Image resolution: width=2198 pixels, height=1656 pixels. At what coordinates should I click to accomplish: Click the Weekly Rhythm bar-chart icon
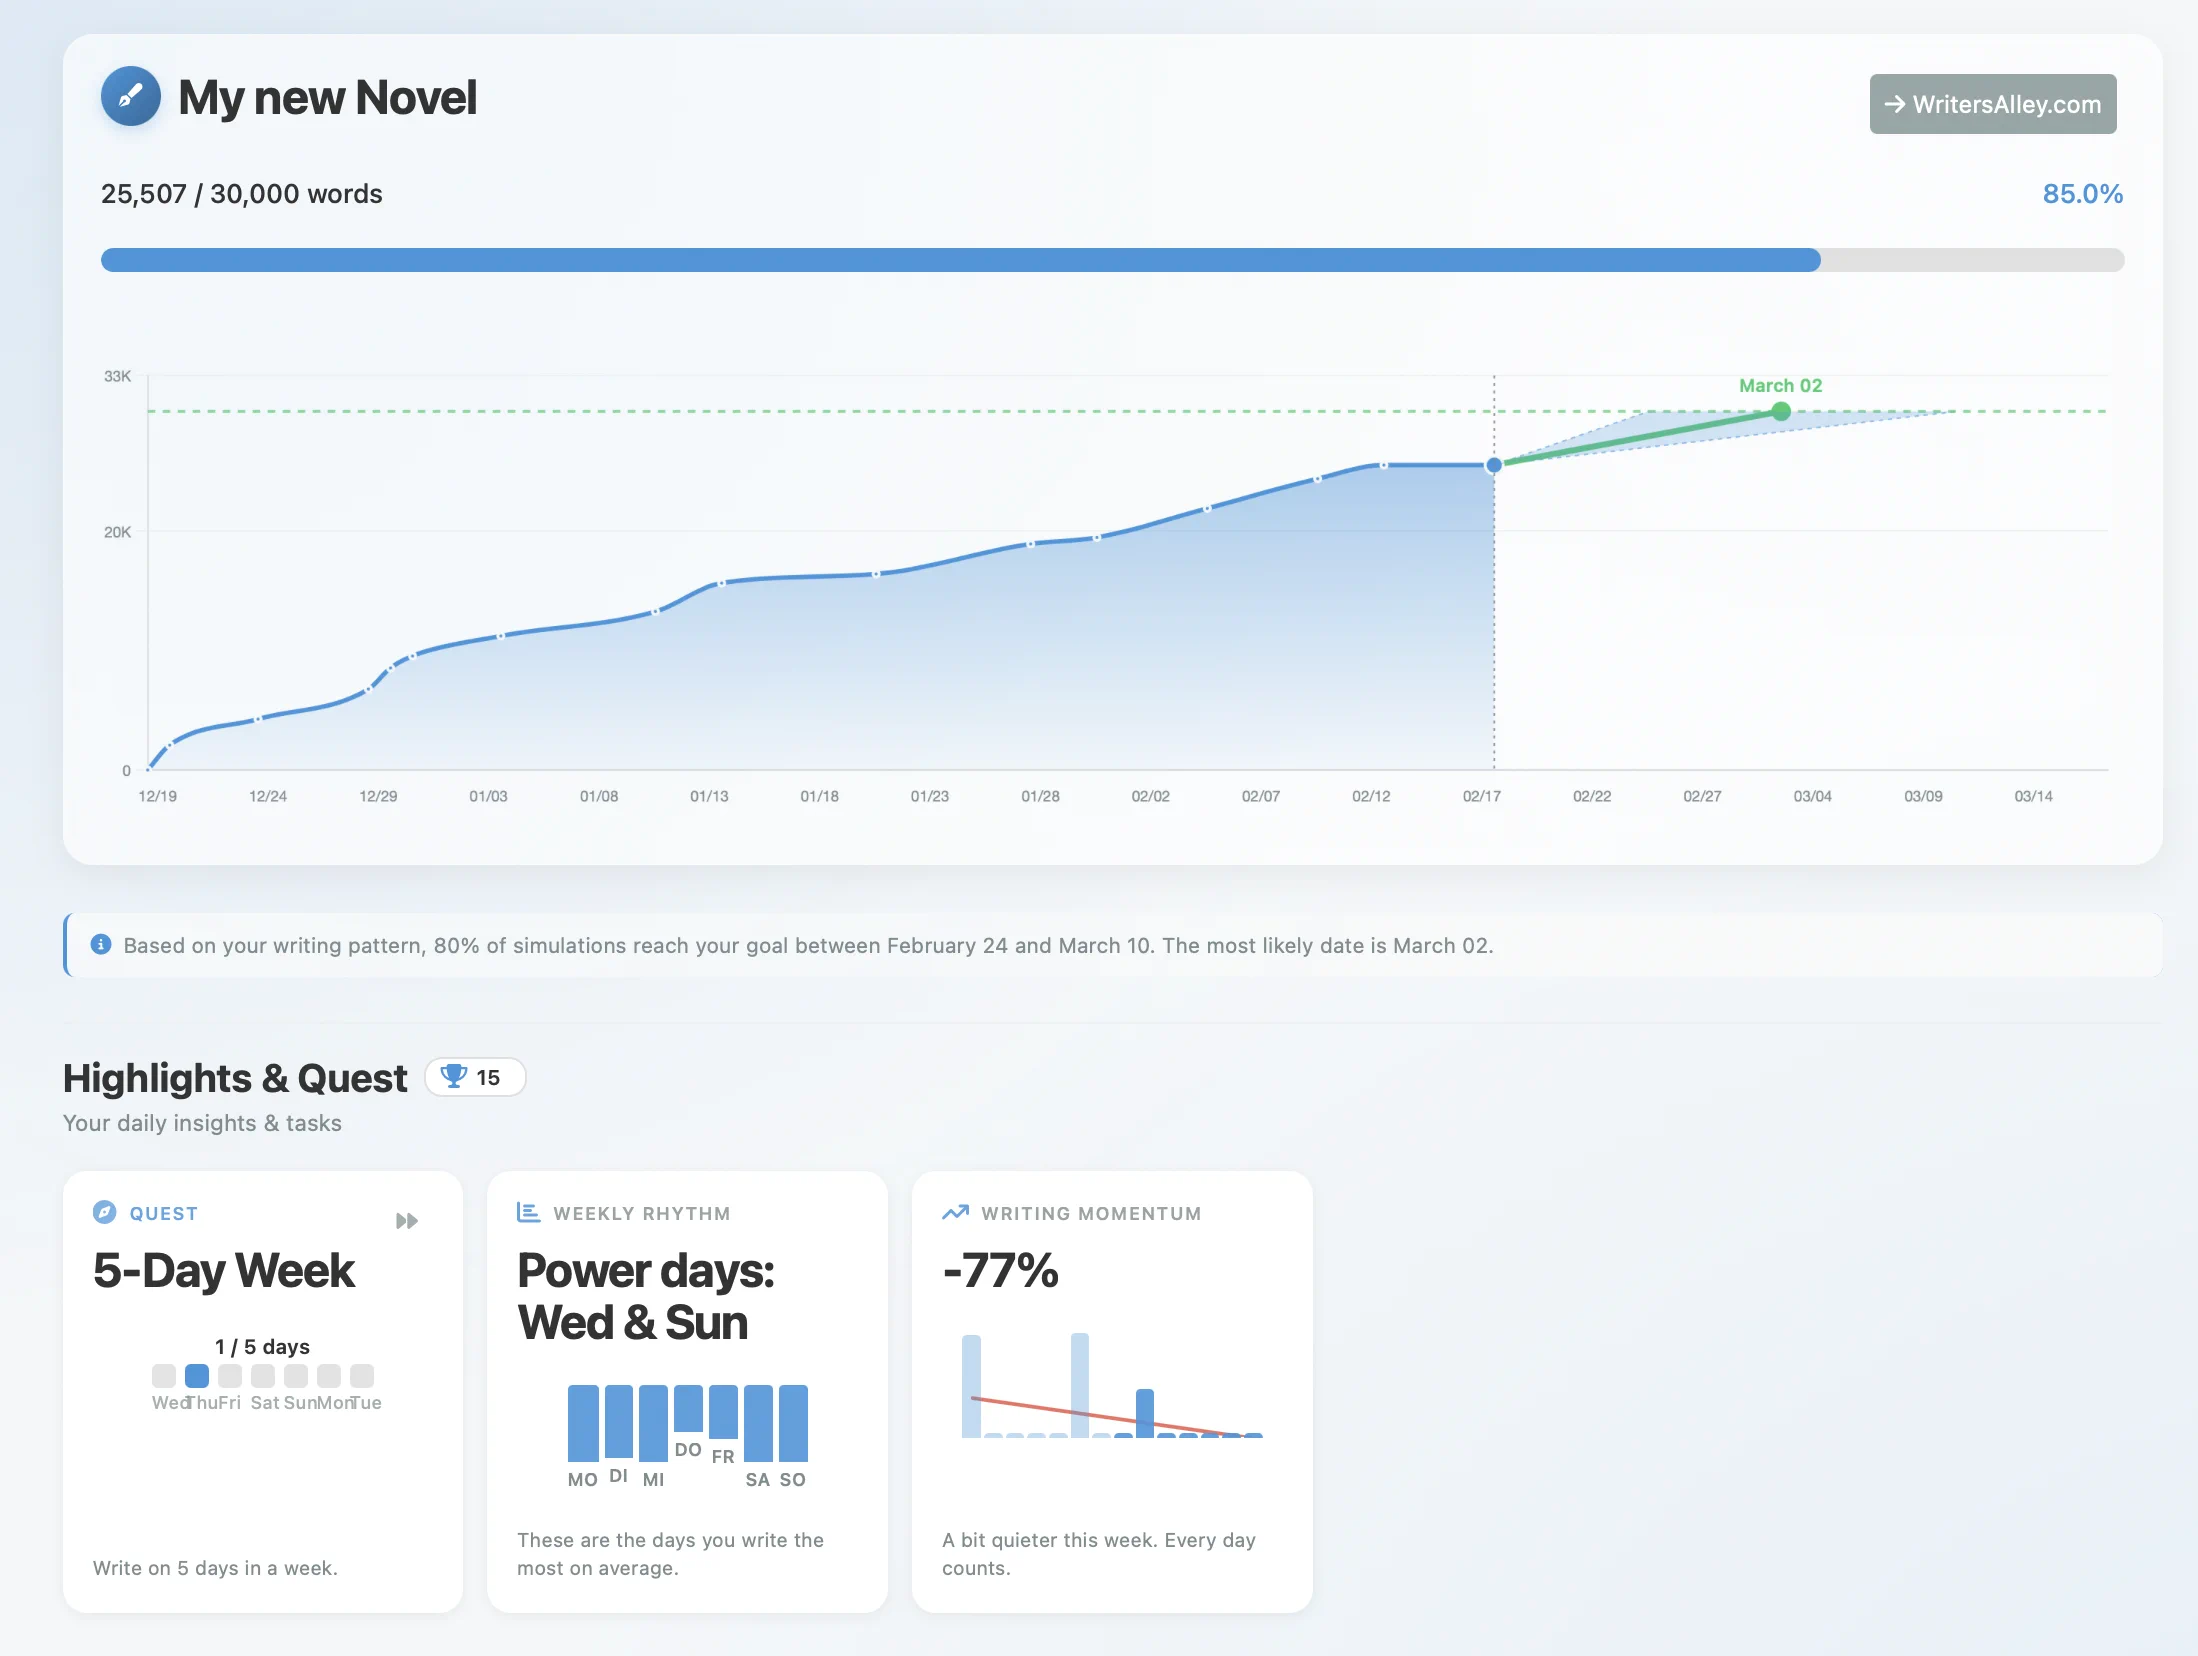pyautogui.click(x=528, y=1212)
